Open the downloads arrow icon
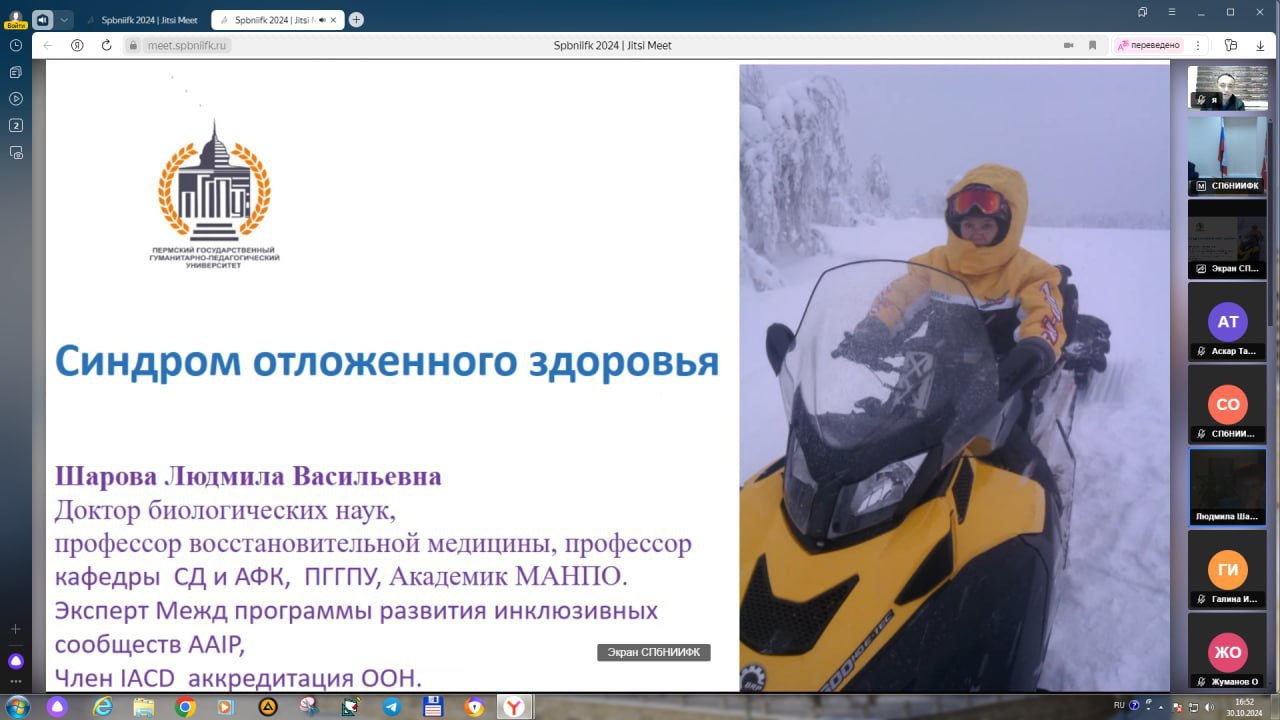This screenshot has height=720, width=1280. (1260, 45)
